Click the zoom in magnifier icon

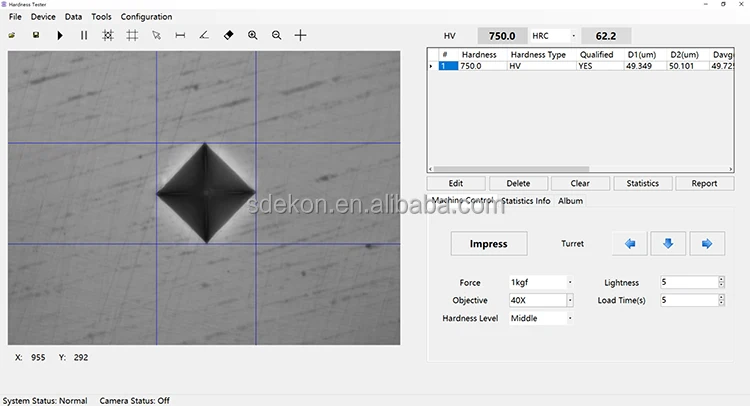253,35
